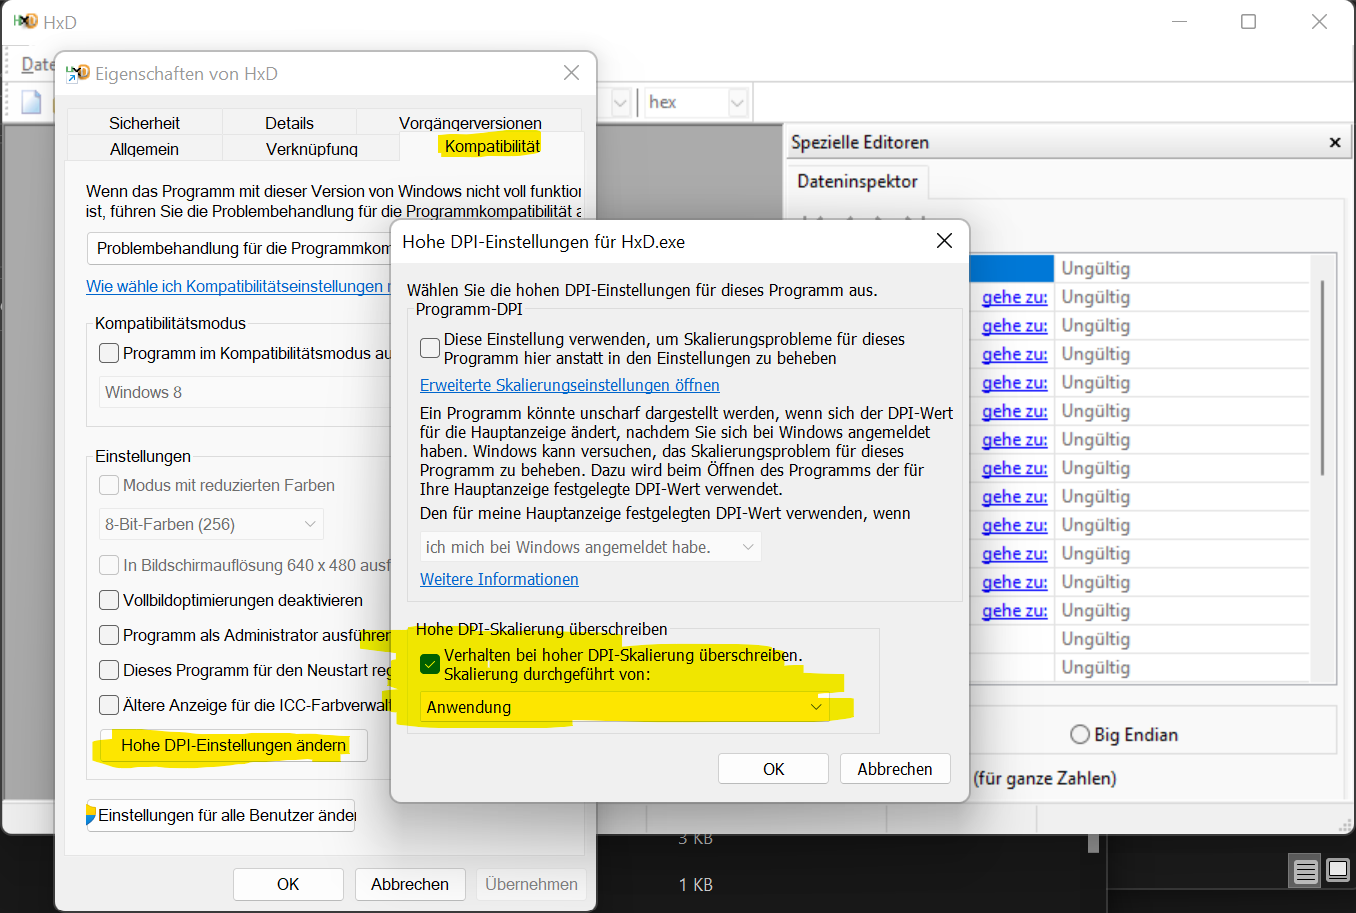The image size is (1356, 913).
Task: Click large thumbnails view icon at bottom right
Action: (1338, 871)
